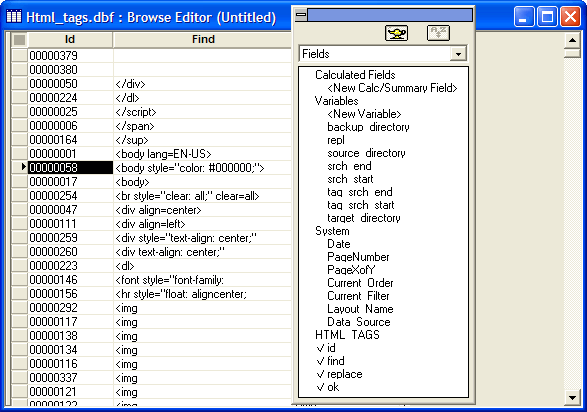
Task: Select the Find column header
Action: [x=203, y=39]
